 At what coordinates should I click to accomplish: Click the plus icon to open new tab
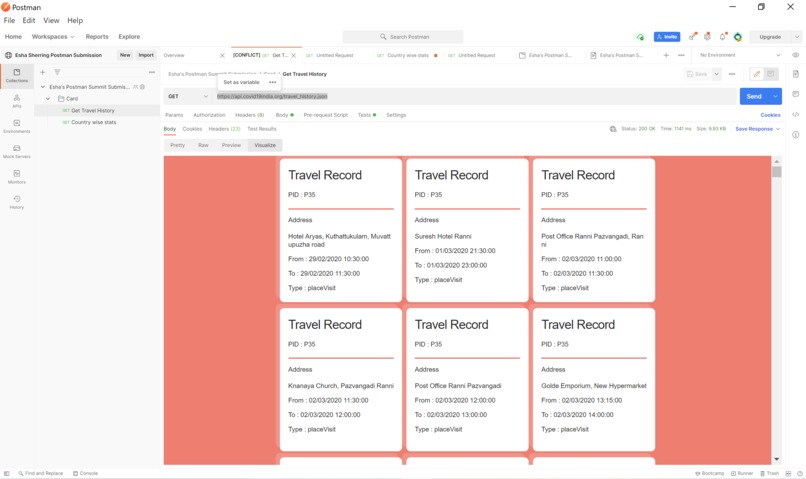(x=666, y=55)
